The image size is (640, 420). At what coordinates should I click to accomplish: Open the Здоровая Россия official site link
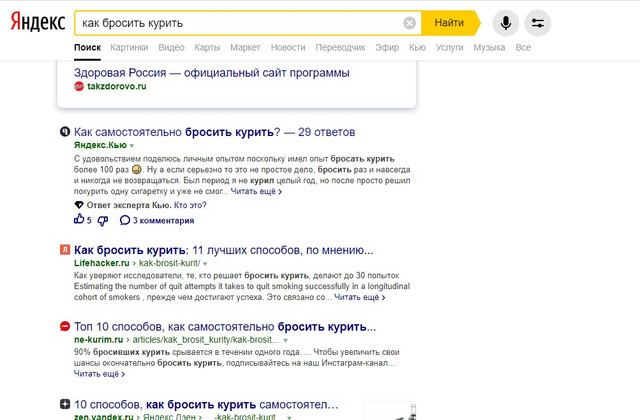(212, 72)
